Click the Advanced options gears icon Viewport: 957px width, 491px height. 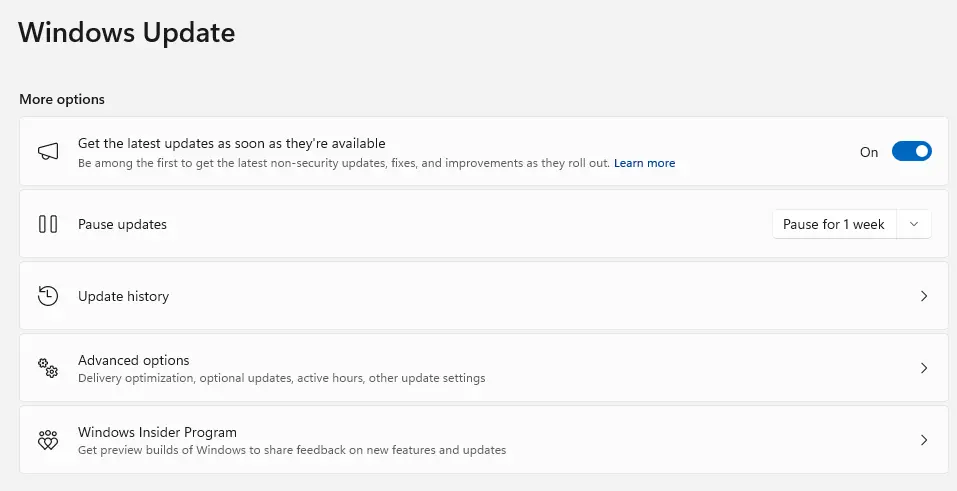(48, 368)
